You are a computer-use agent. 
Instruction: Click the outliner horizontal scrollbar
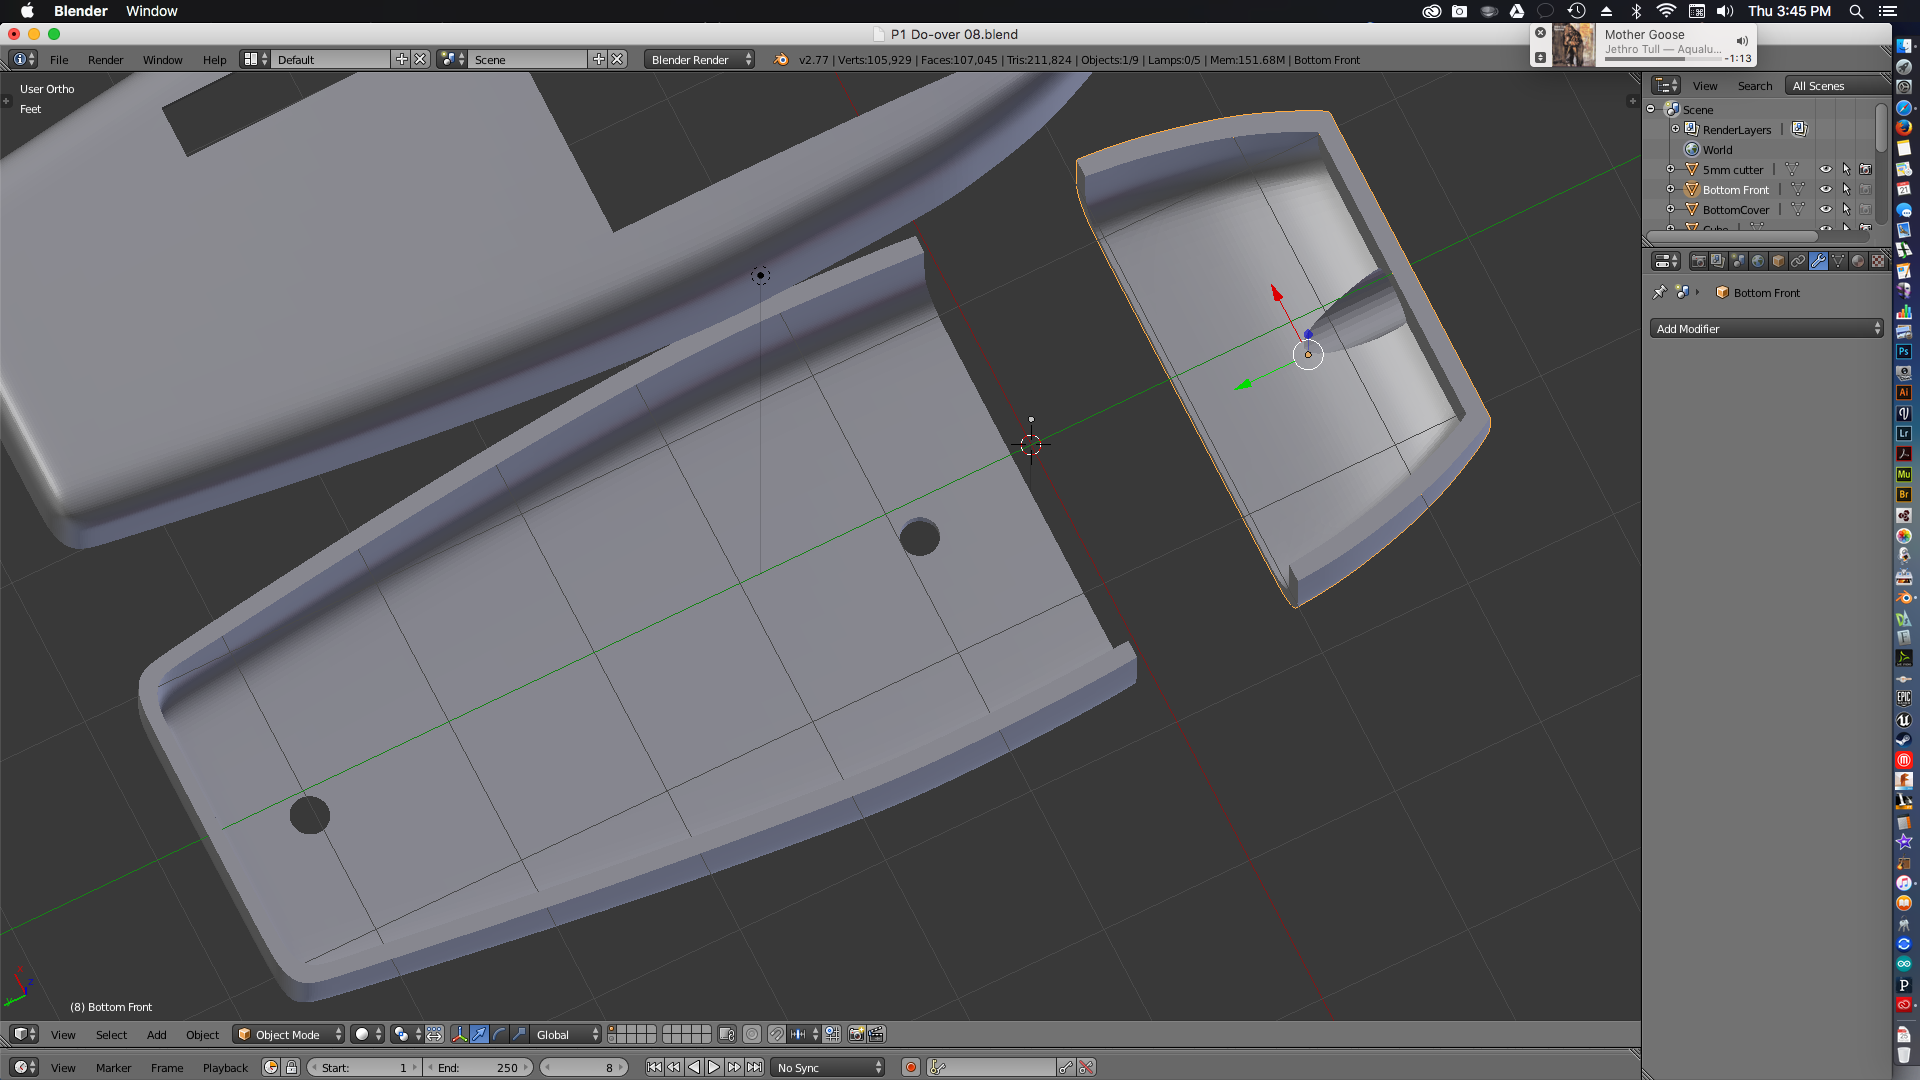tap(1731, 237)
